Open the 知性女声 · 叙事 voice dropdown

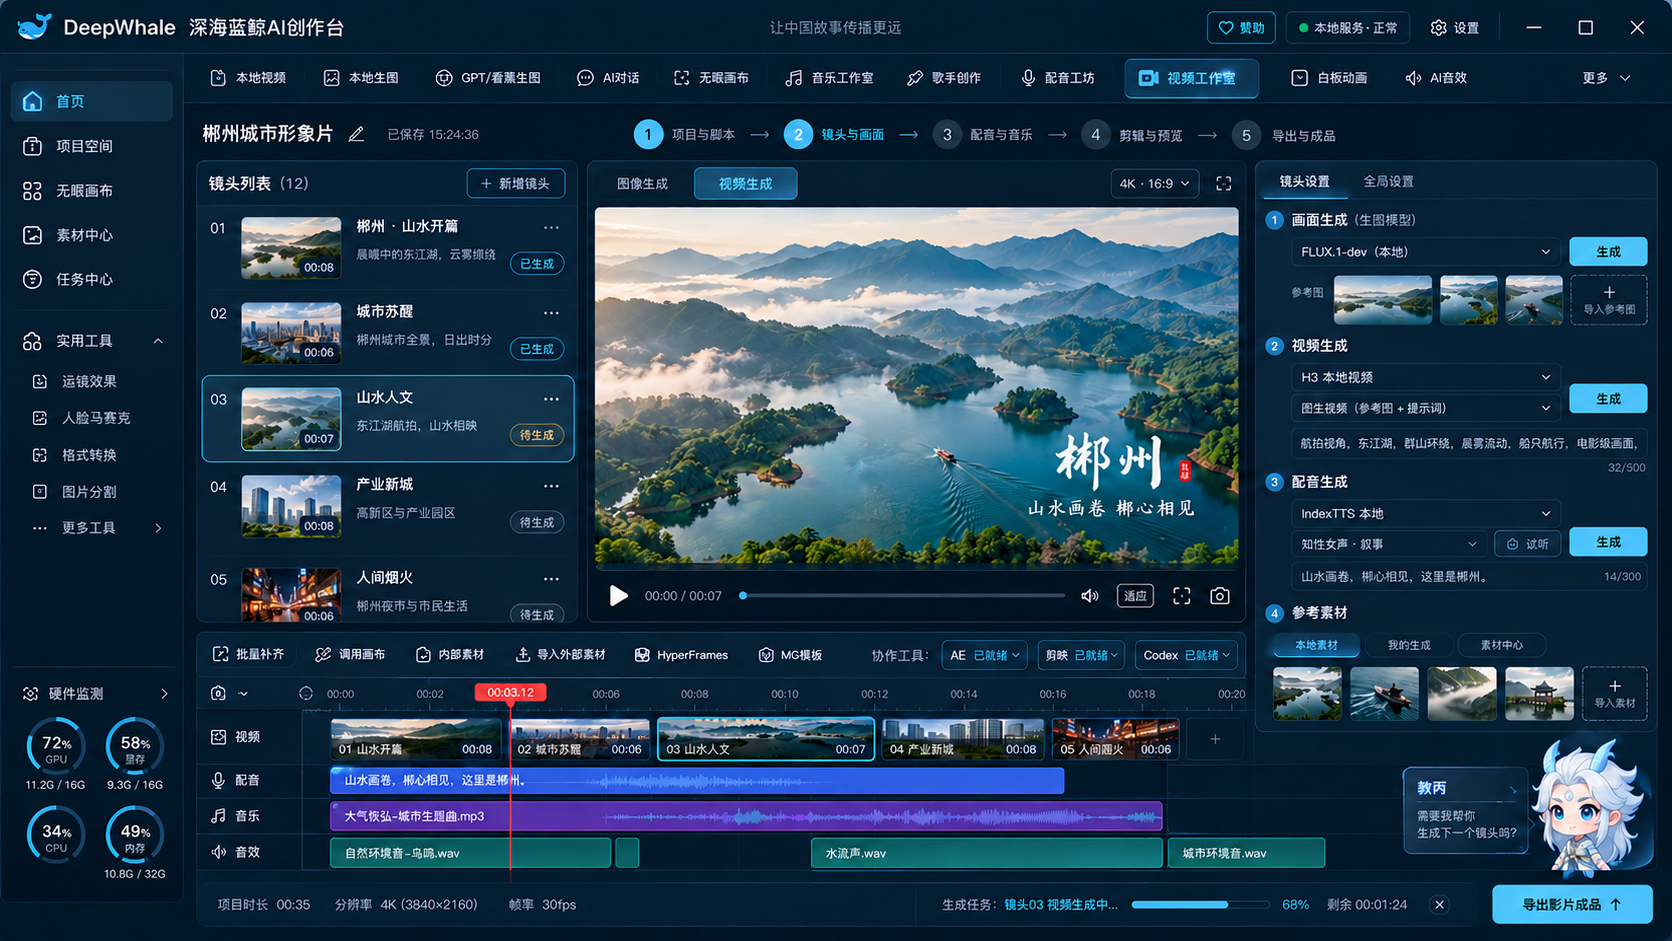pyautogui.click(x=1388, y=544)
